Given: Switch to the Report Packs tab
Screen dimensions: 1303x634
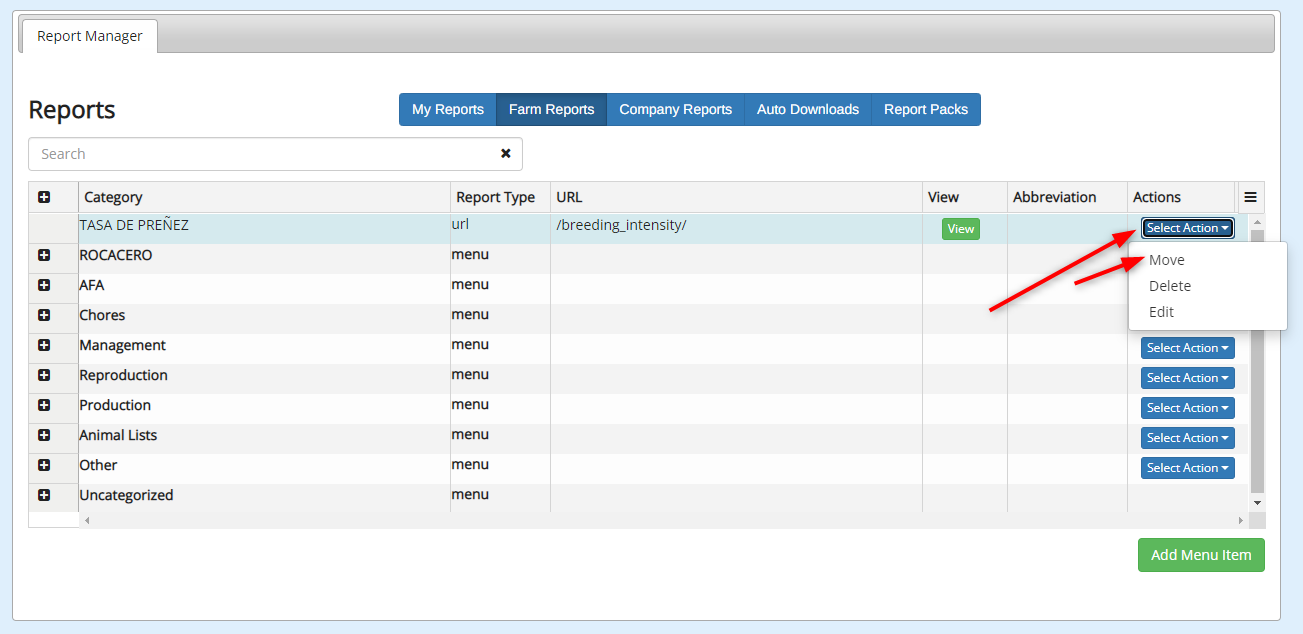Looking at the screenshot, I should [925, 110].
